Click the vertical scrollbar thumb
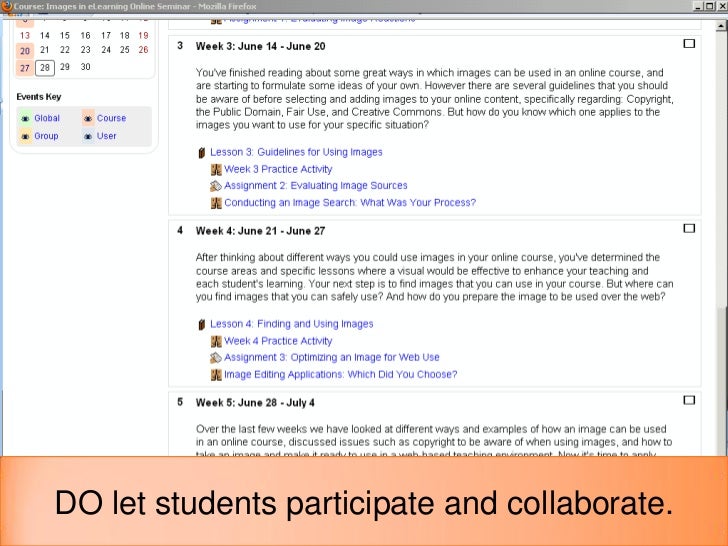This screenshot has height=546, width=728. pos(722,380)
